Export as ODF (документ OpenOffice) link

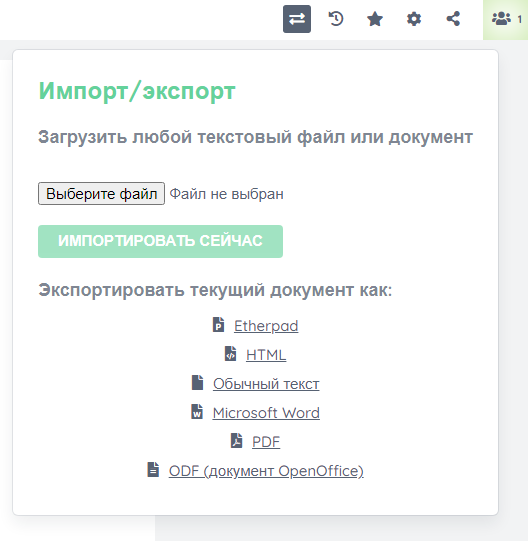266,471
